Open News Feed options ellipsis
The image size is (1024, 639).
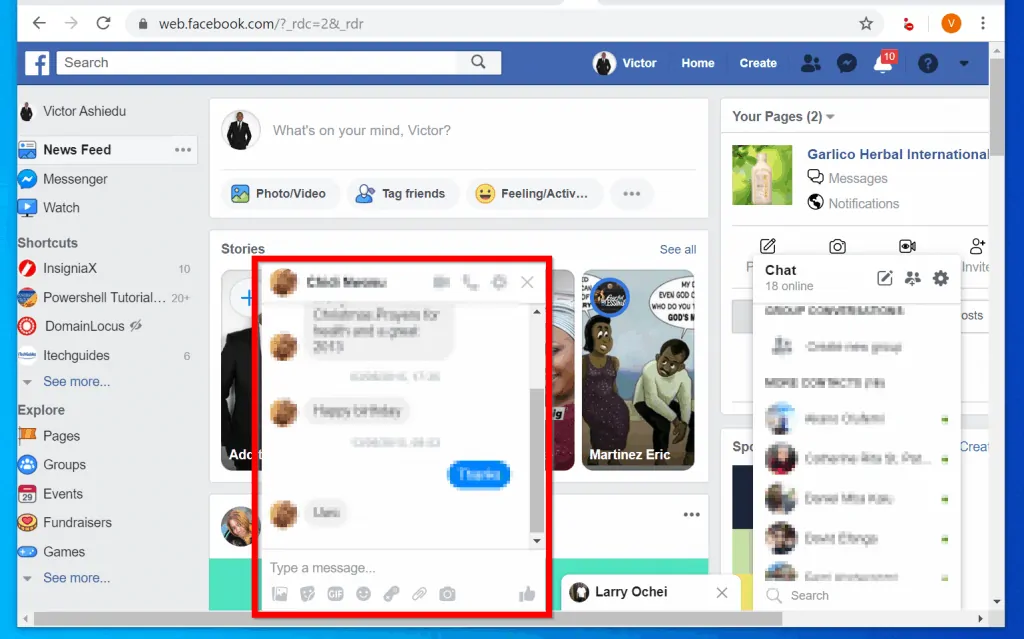183,150
